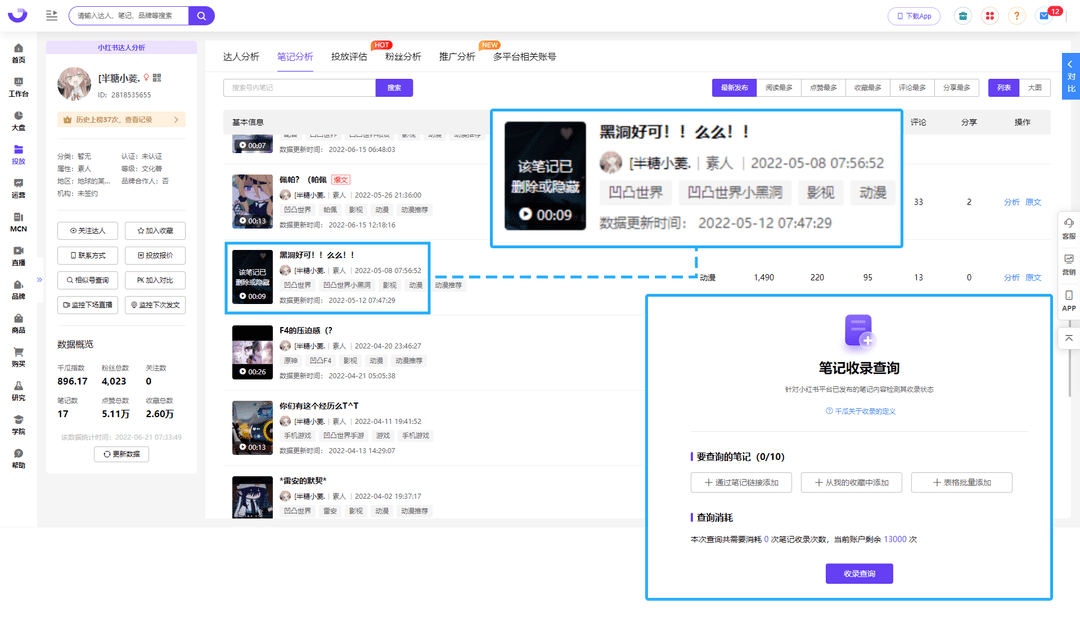This screenshot has height=617, width=1080.
Task: Click the 投放报价 button
Action: click(155, 255)
